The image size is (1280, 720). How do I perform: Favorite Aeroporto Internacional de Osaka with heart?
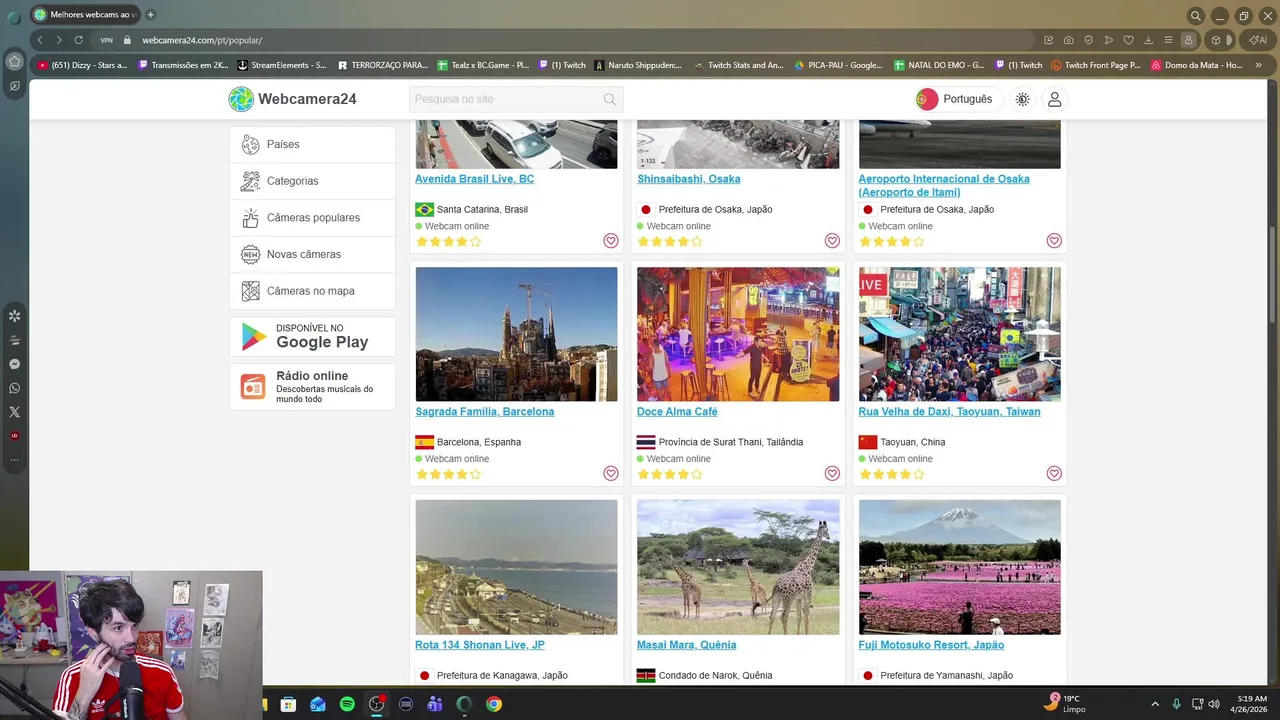pyautogui.click(x=1054, y=241)
